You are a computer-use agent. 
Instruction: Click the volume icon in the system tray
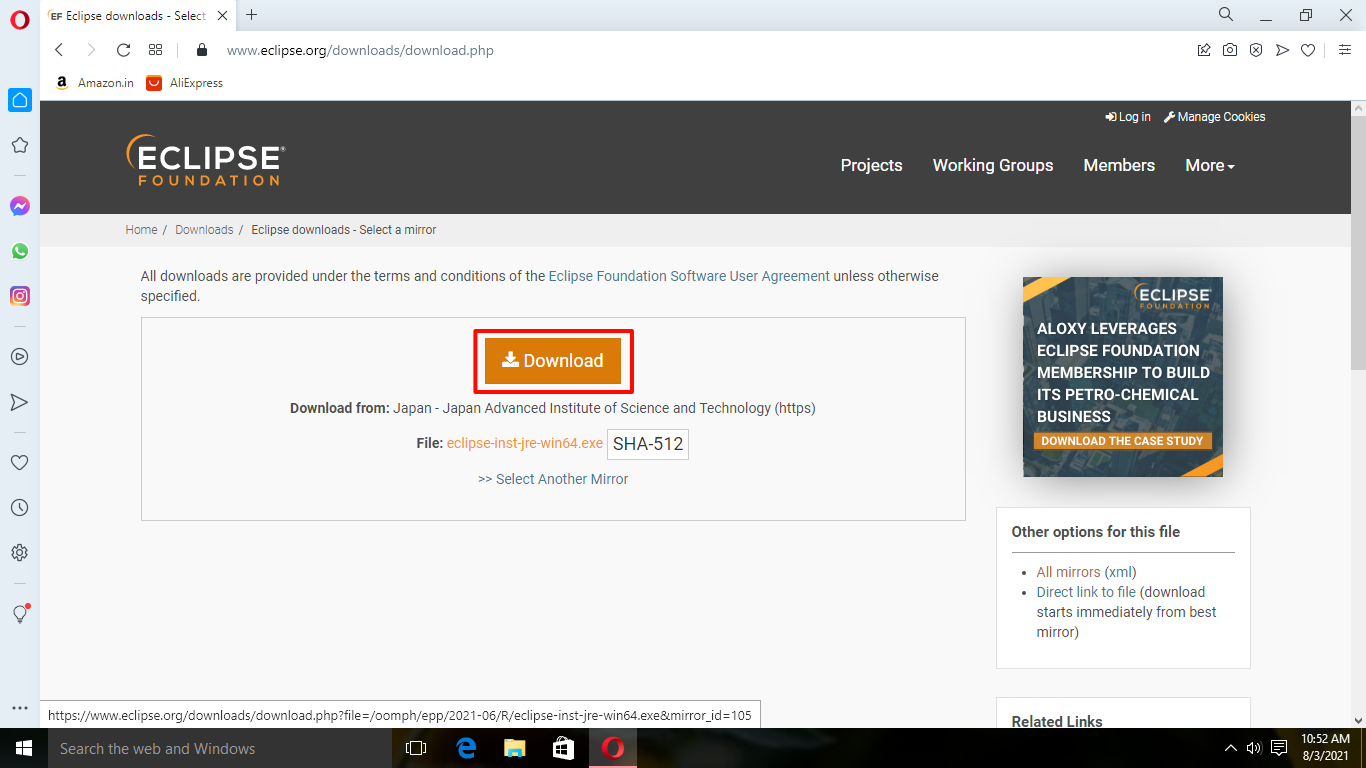(1254, 748)
